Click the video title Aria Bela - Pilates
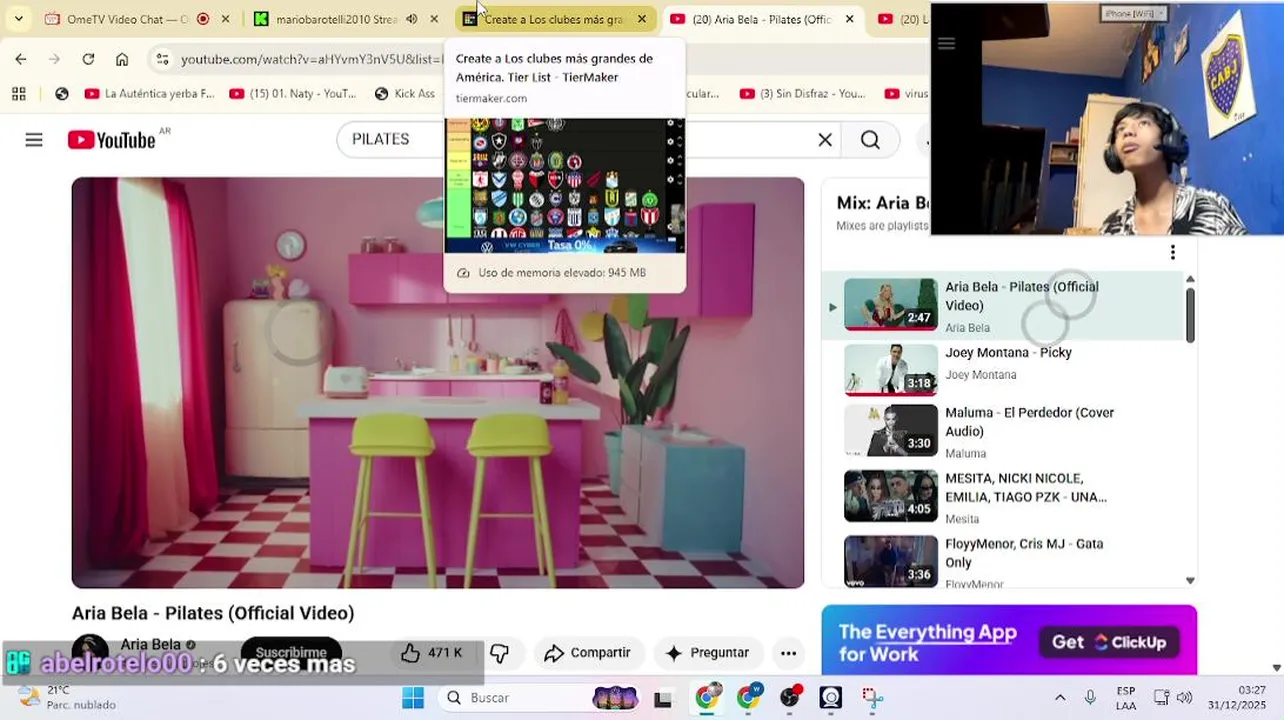This screenshot has width=1284, height=720. (x=213, y=613)
